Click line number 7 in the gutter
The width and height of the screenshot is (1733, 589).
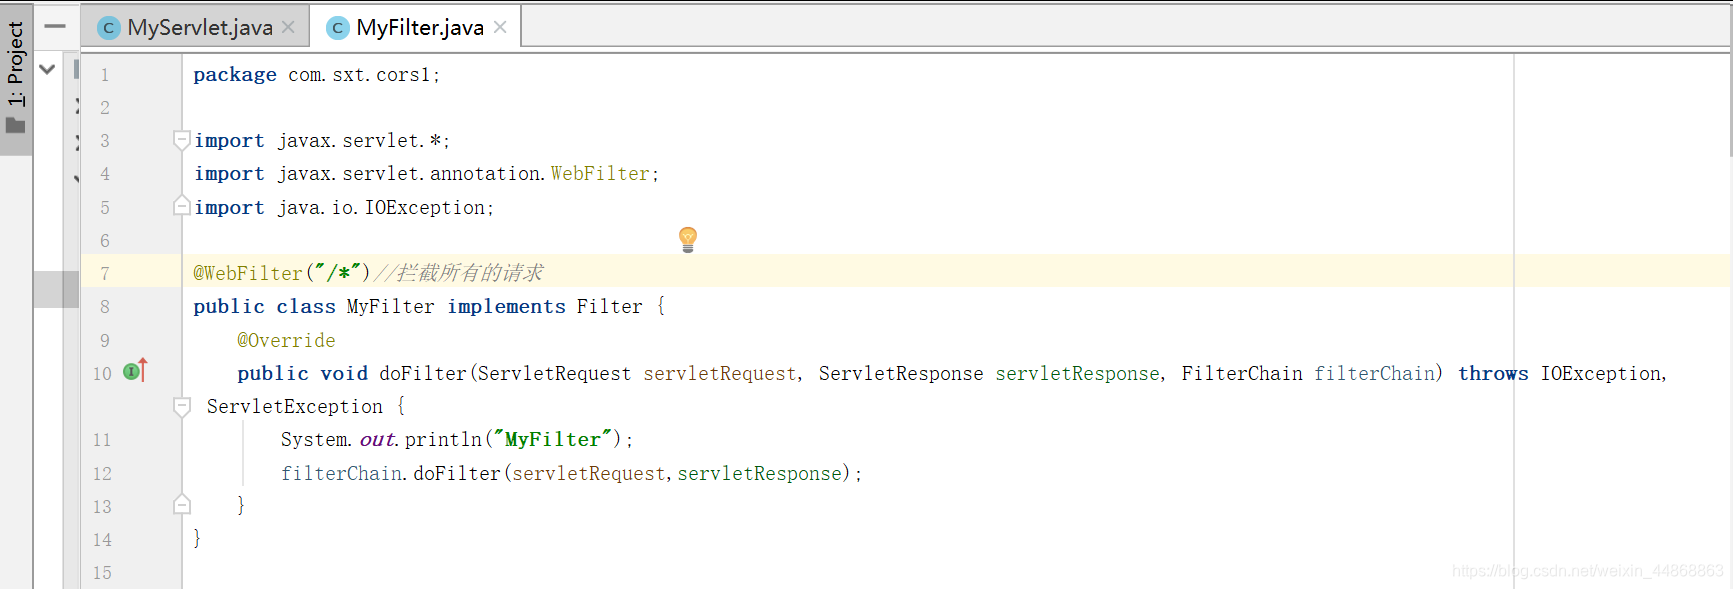[105, 273]
